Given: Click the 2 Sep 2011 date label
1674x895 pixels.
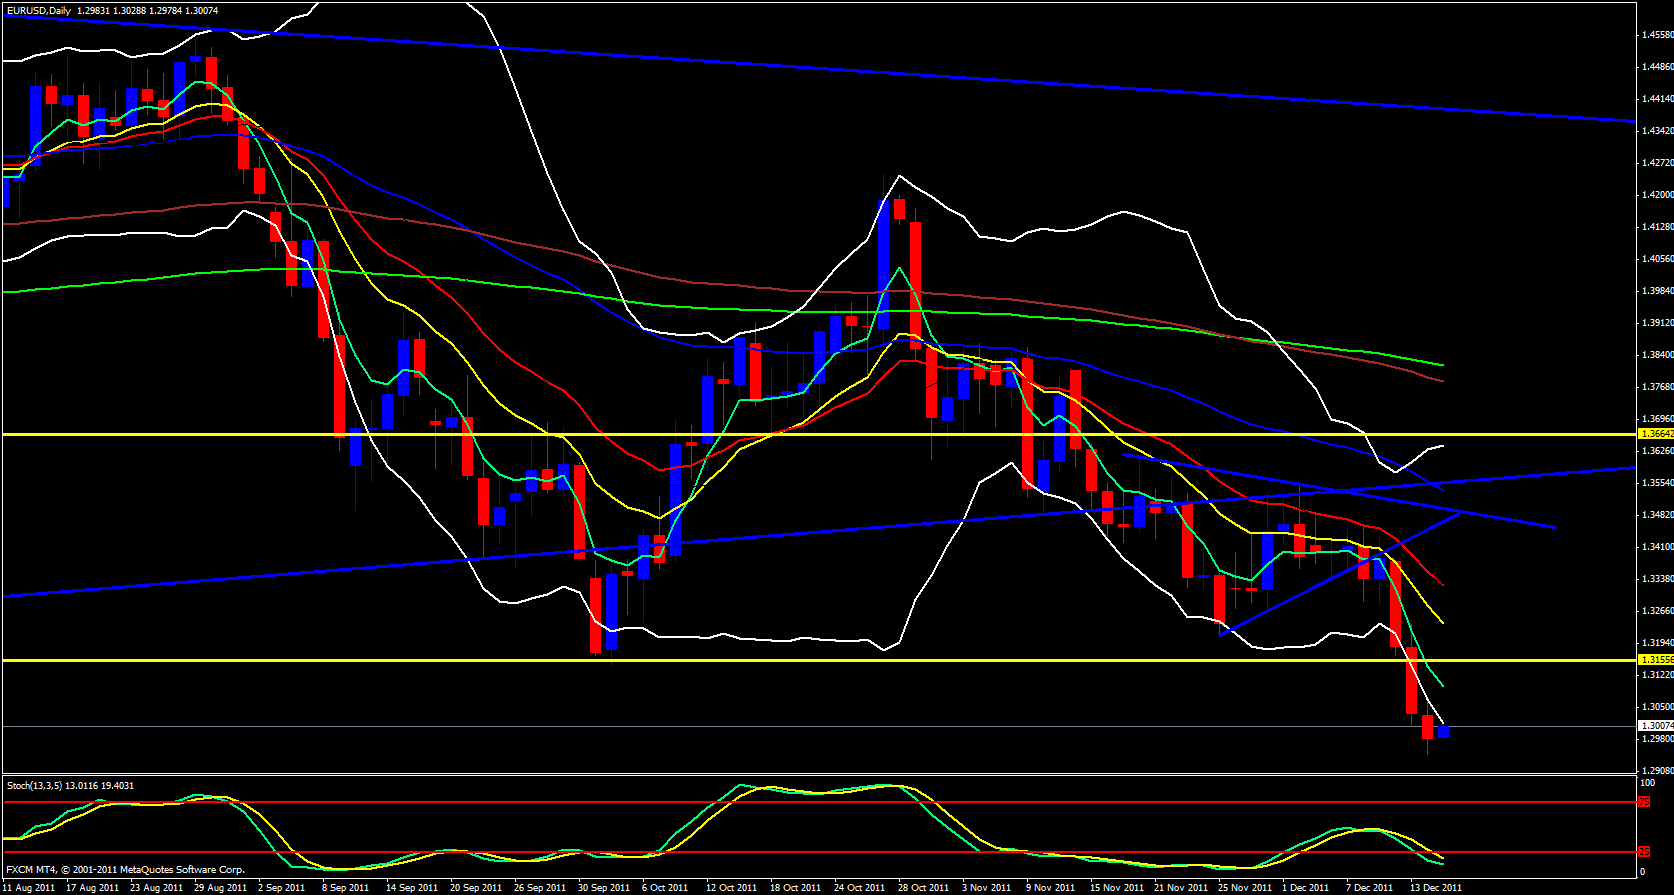Looking at the screenshot, I should 281,887.
